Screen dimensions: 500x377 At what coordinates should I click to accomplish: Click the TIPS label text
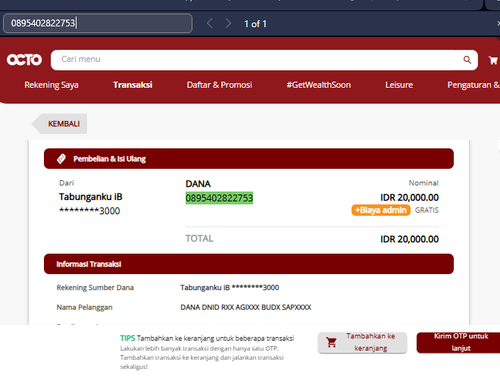(x=127, y=338)
